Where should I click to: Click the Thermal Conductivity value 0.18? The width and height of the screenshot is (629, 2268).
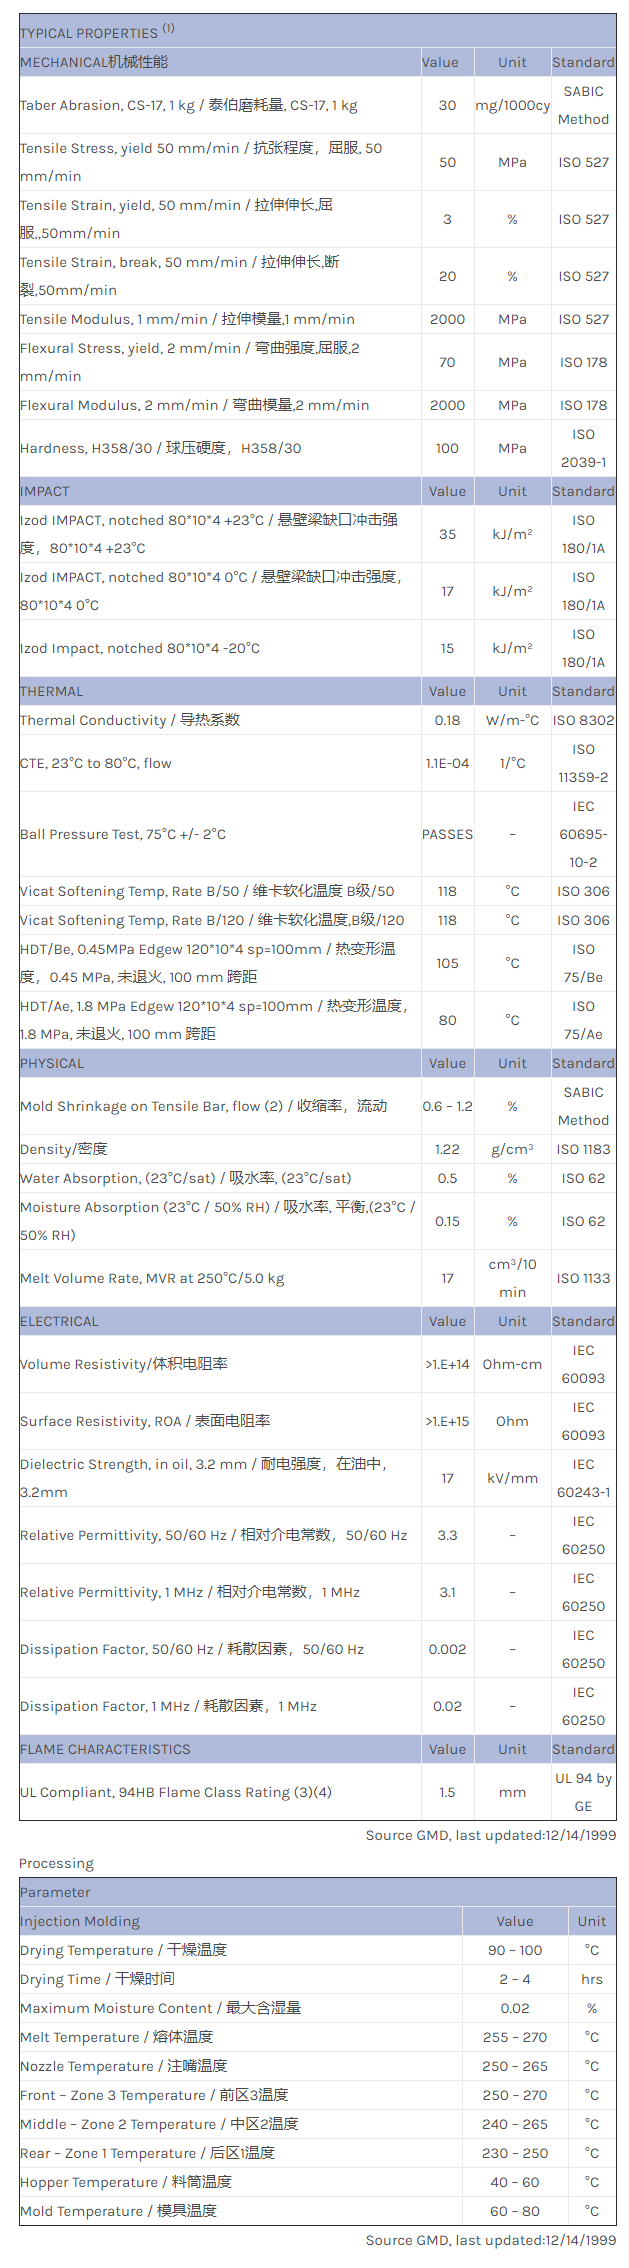point(447,720)
